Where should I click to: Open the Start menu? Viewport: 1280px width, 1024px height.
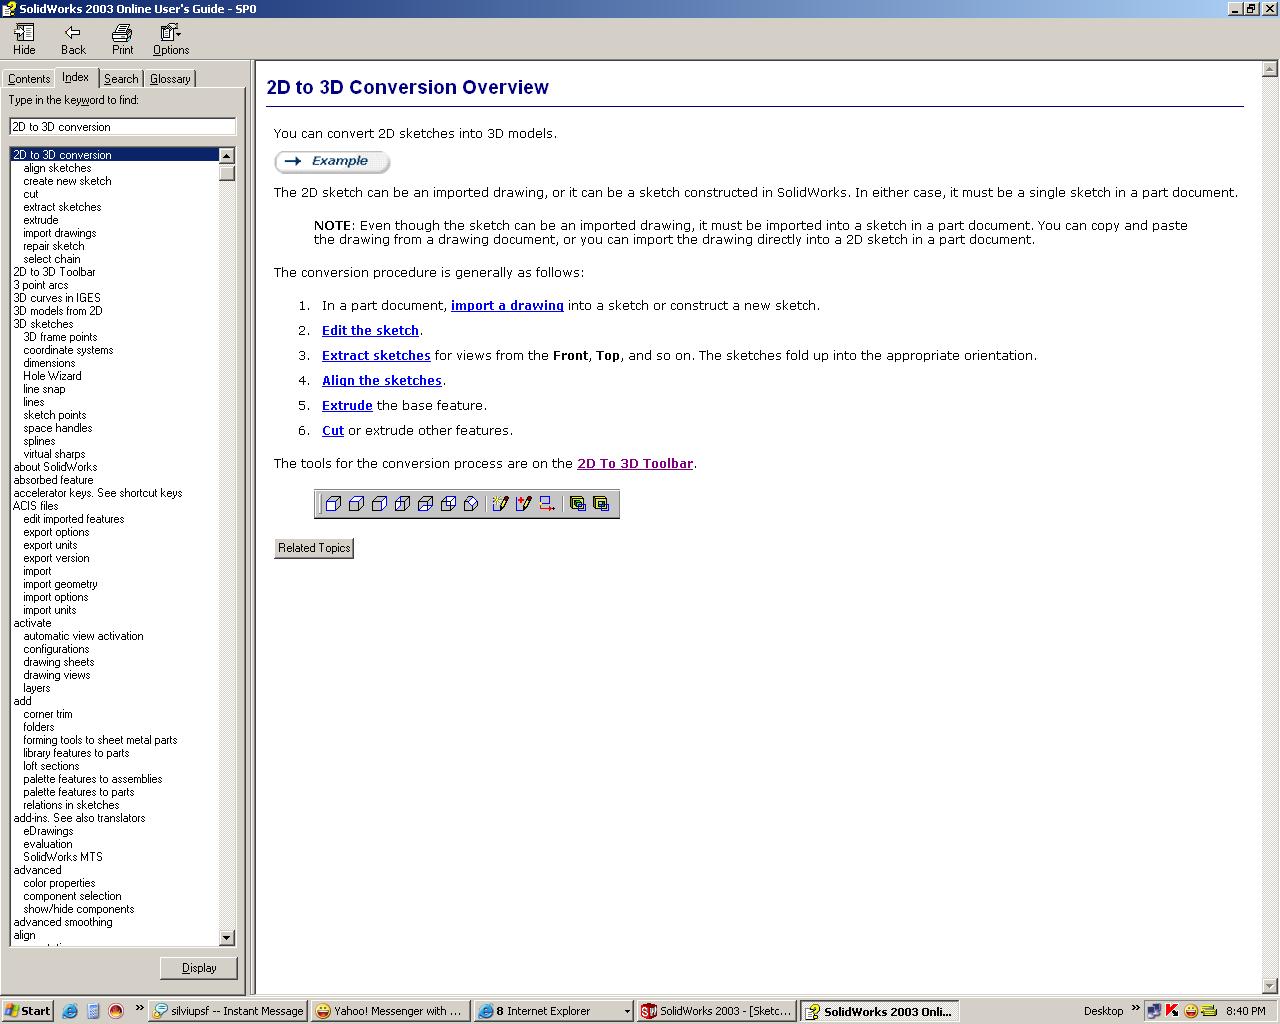point(28,1011)
